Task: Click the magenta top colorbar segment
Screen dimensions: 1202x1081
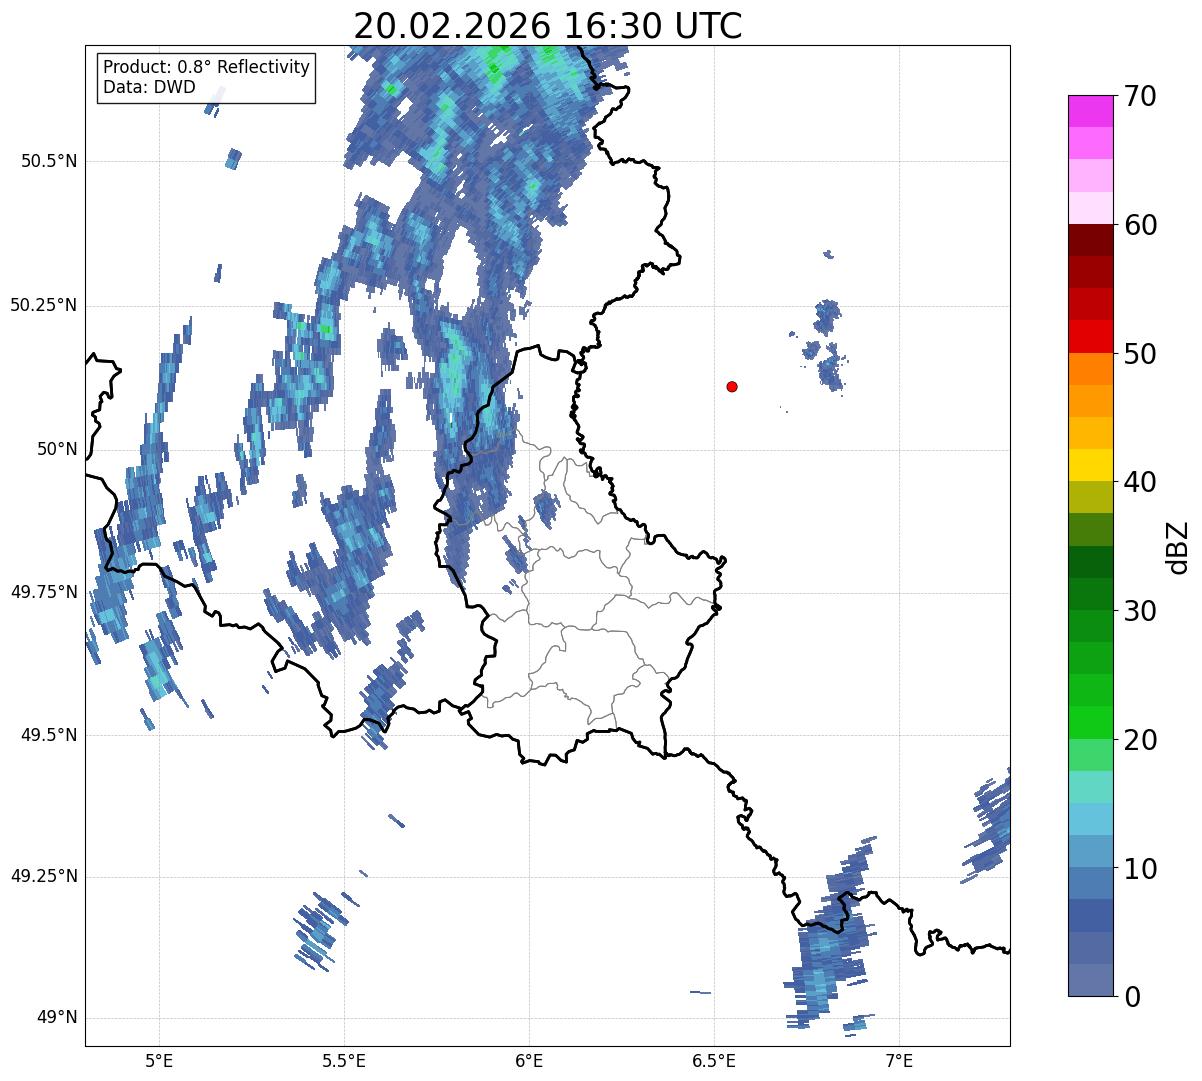Action: (x=1091, y=111)
